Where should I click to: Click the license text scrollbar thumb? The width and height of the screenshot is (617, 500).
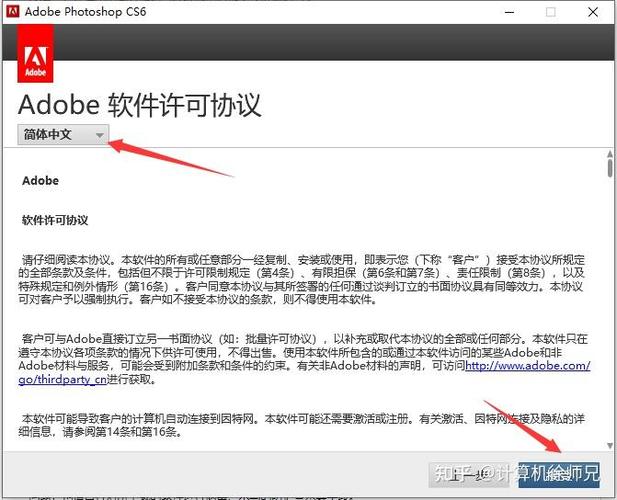(x=610, y=168)
